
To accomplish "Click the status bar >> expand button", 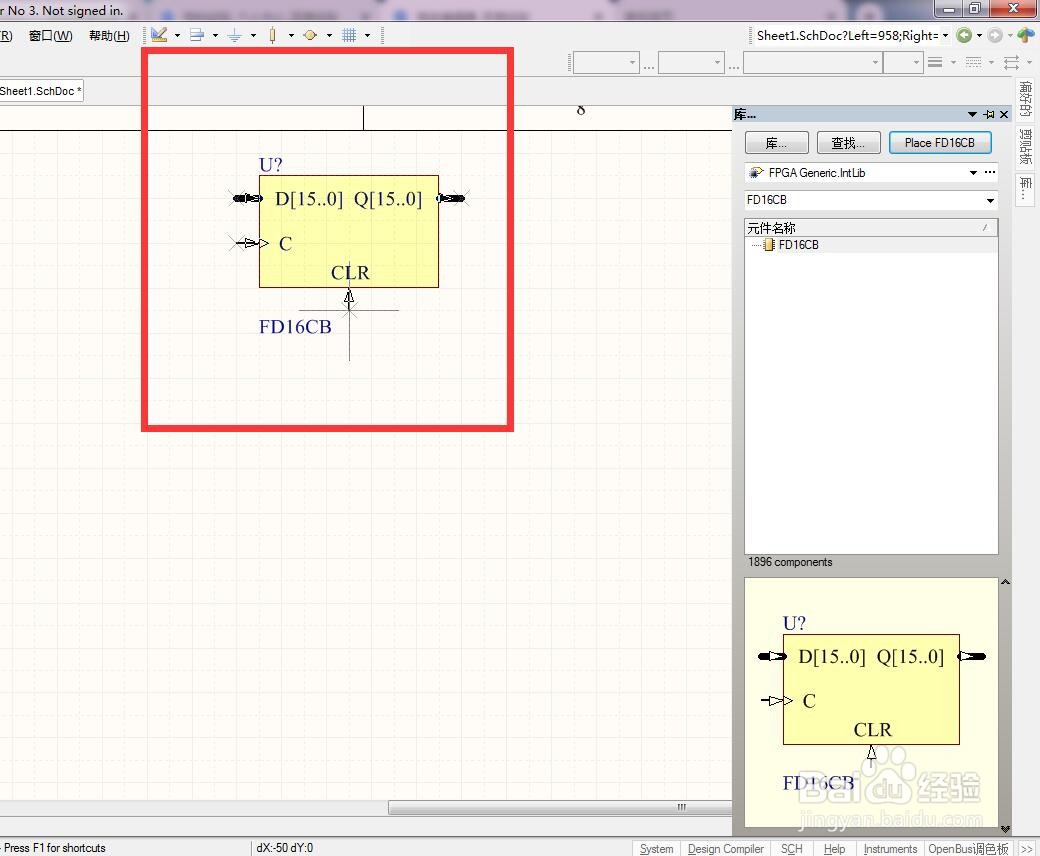I will (x=1027, y=849).
